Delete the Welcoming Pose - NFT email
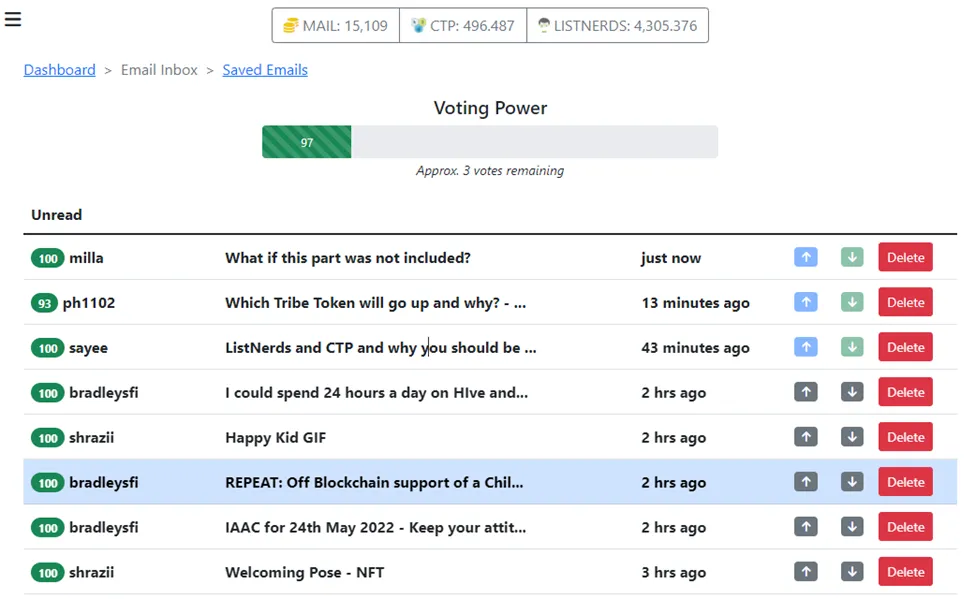The image size is (975, 599). coord(905,572)
